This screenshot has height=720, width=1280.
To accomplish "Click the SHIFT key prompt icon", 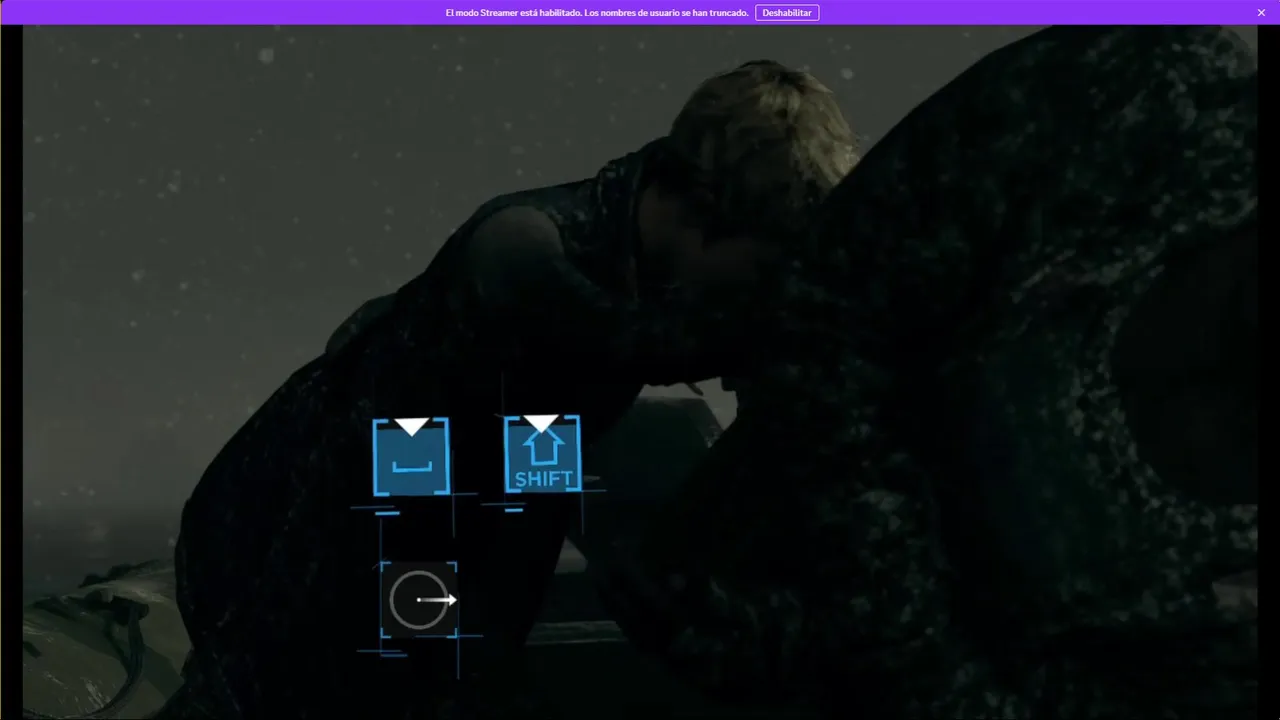I will click(x=542, y=454).
